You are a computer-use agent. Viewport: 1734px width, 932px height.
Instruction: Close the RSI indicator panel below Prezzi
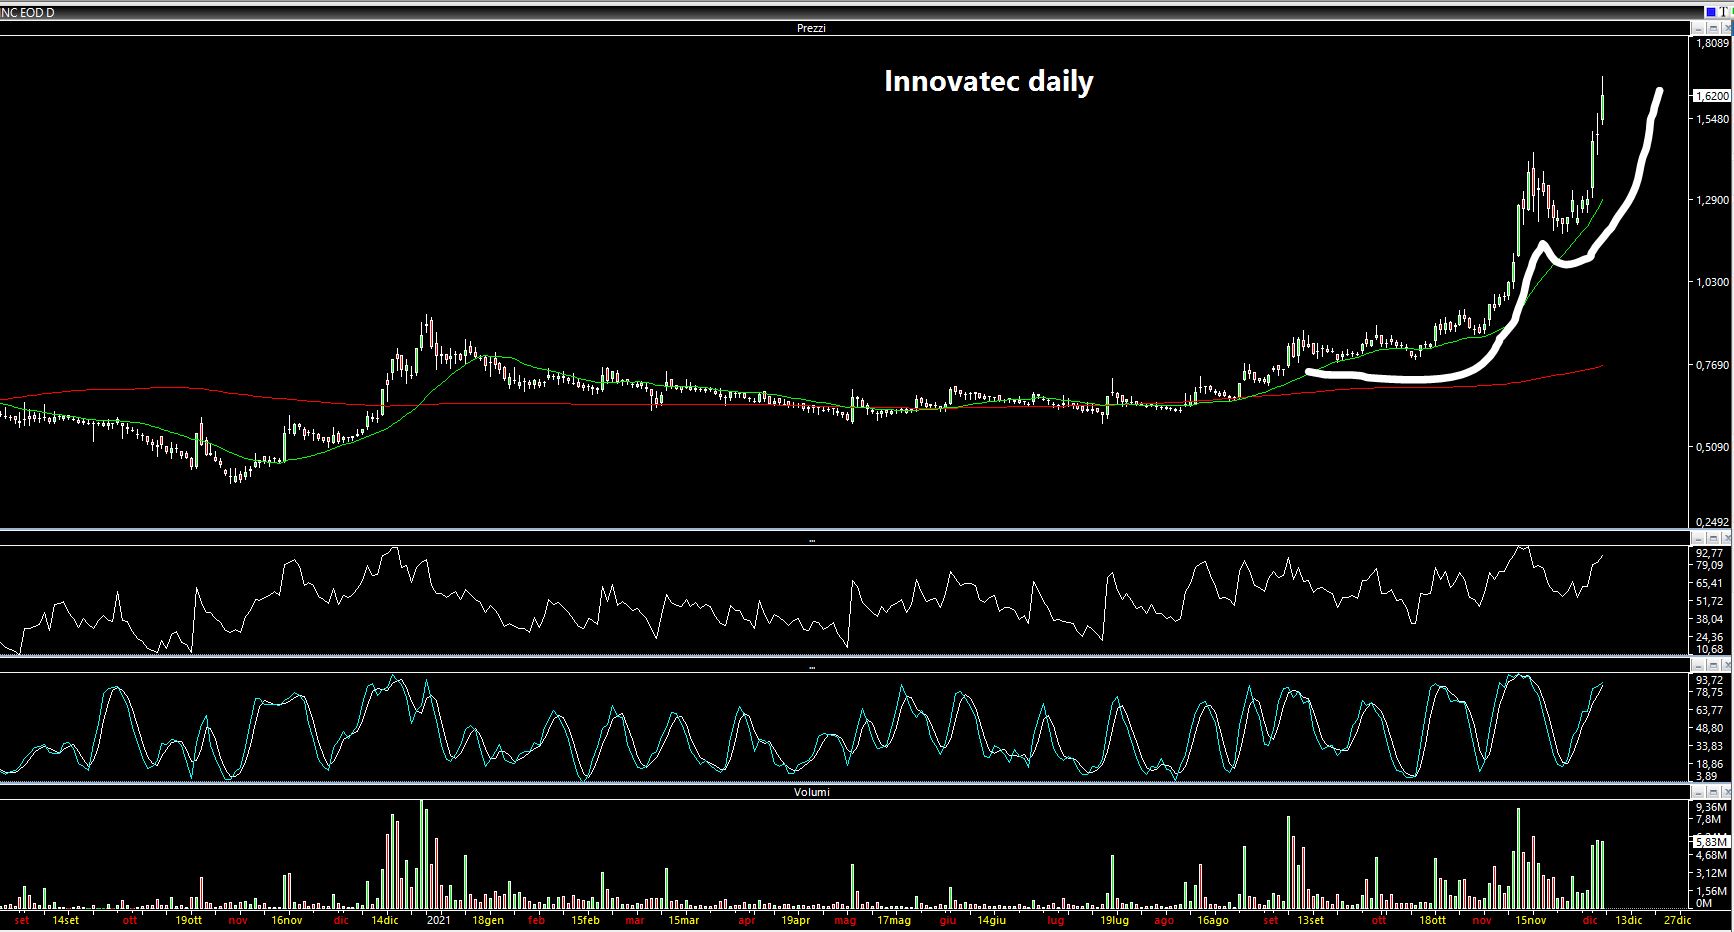pyautogui.click(x=1726, y=538)
